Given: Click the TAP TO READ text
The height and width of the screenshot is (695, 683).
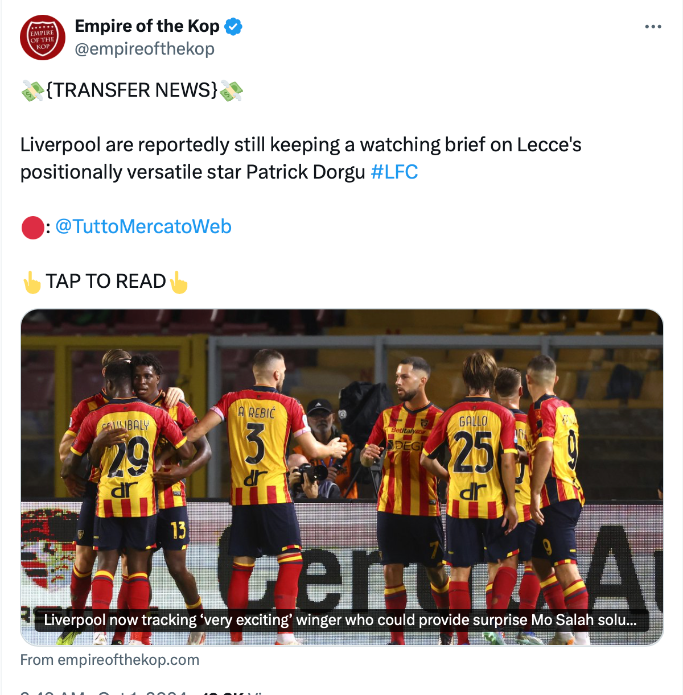Looking at the screenshot, I should [x=105, y=281].
